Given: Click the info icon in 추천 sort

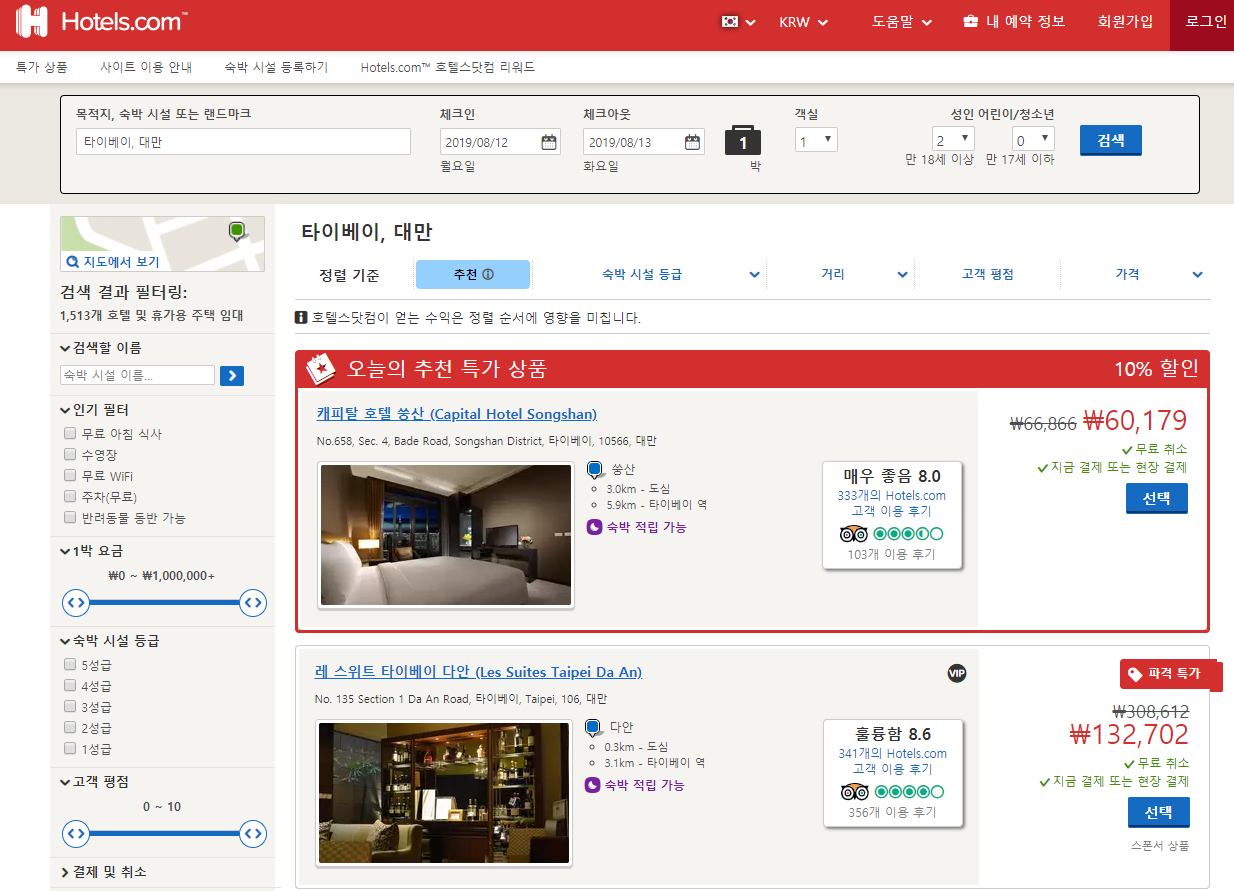Looking at the screenshot, I should [488, 274].
